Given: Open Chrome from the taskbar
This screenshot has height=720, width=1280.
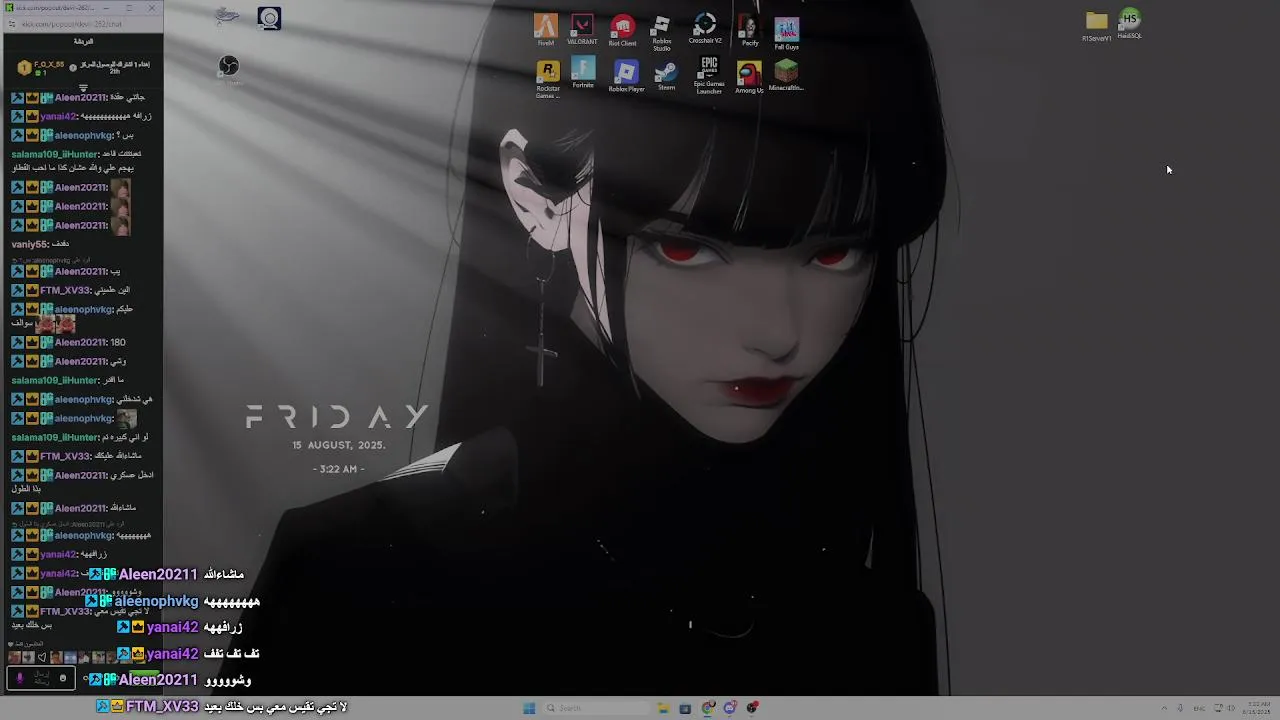Looking at the screenshot, I should pyautogui.click(x=708, y=708).
